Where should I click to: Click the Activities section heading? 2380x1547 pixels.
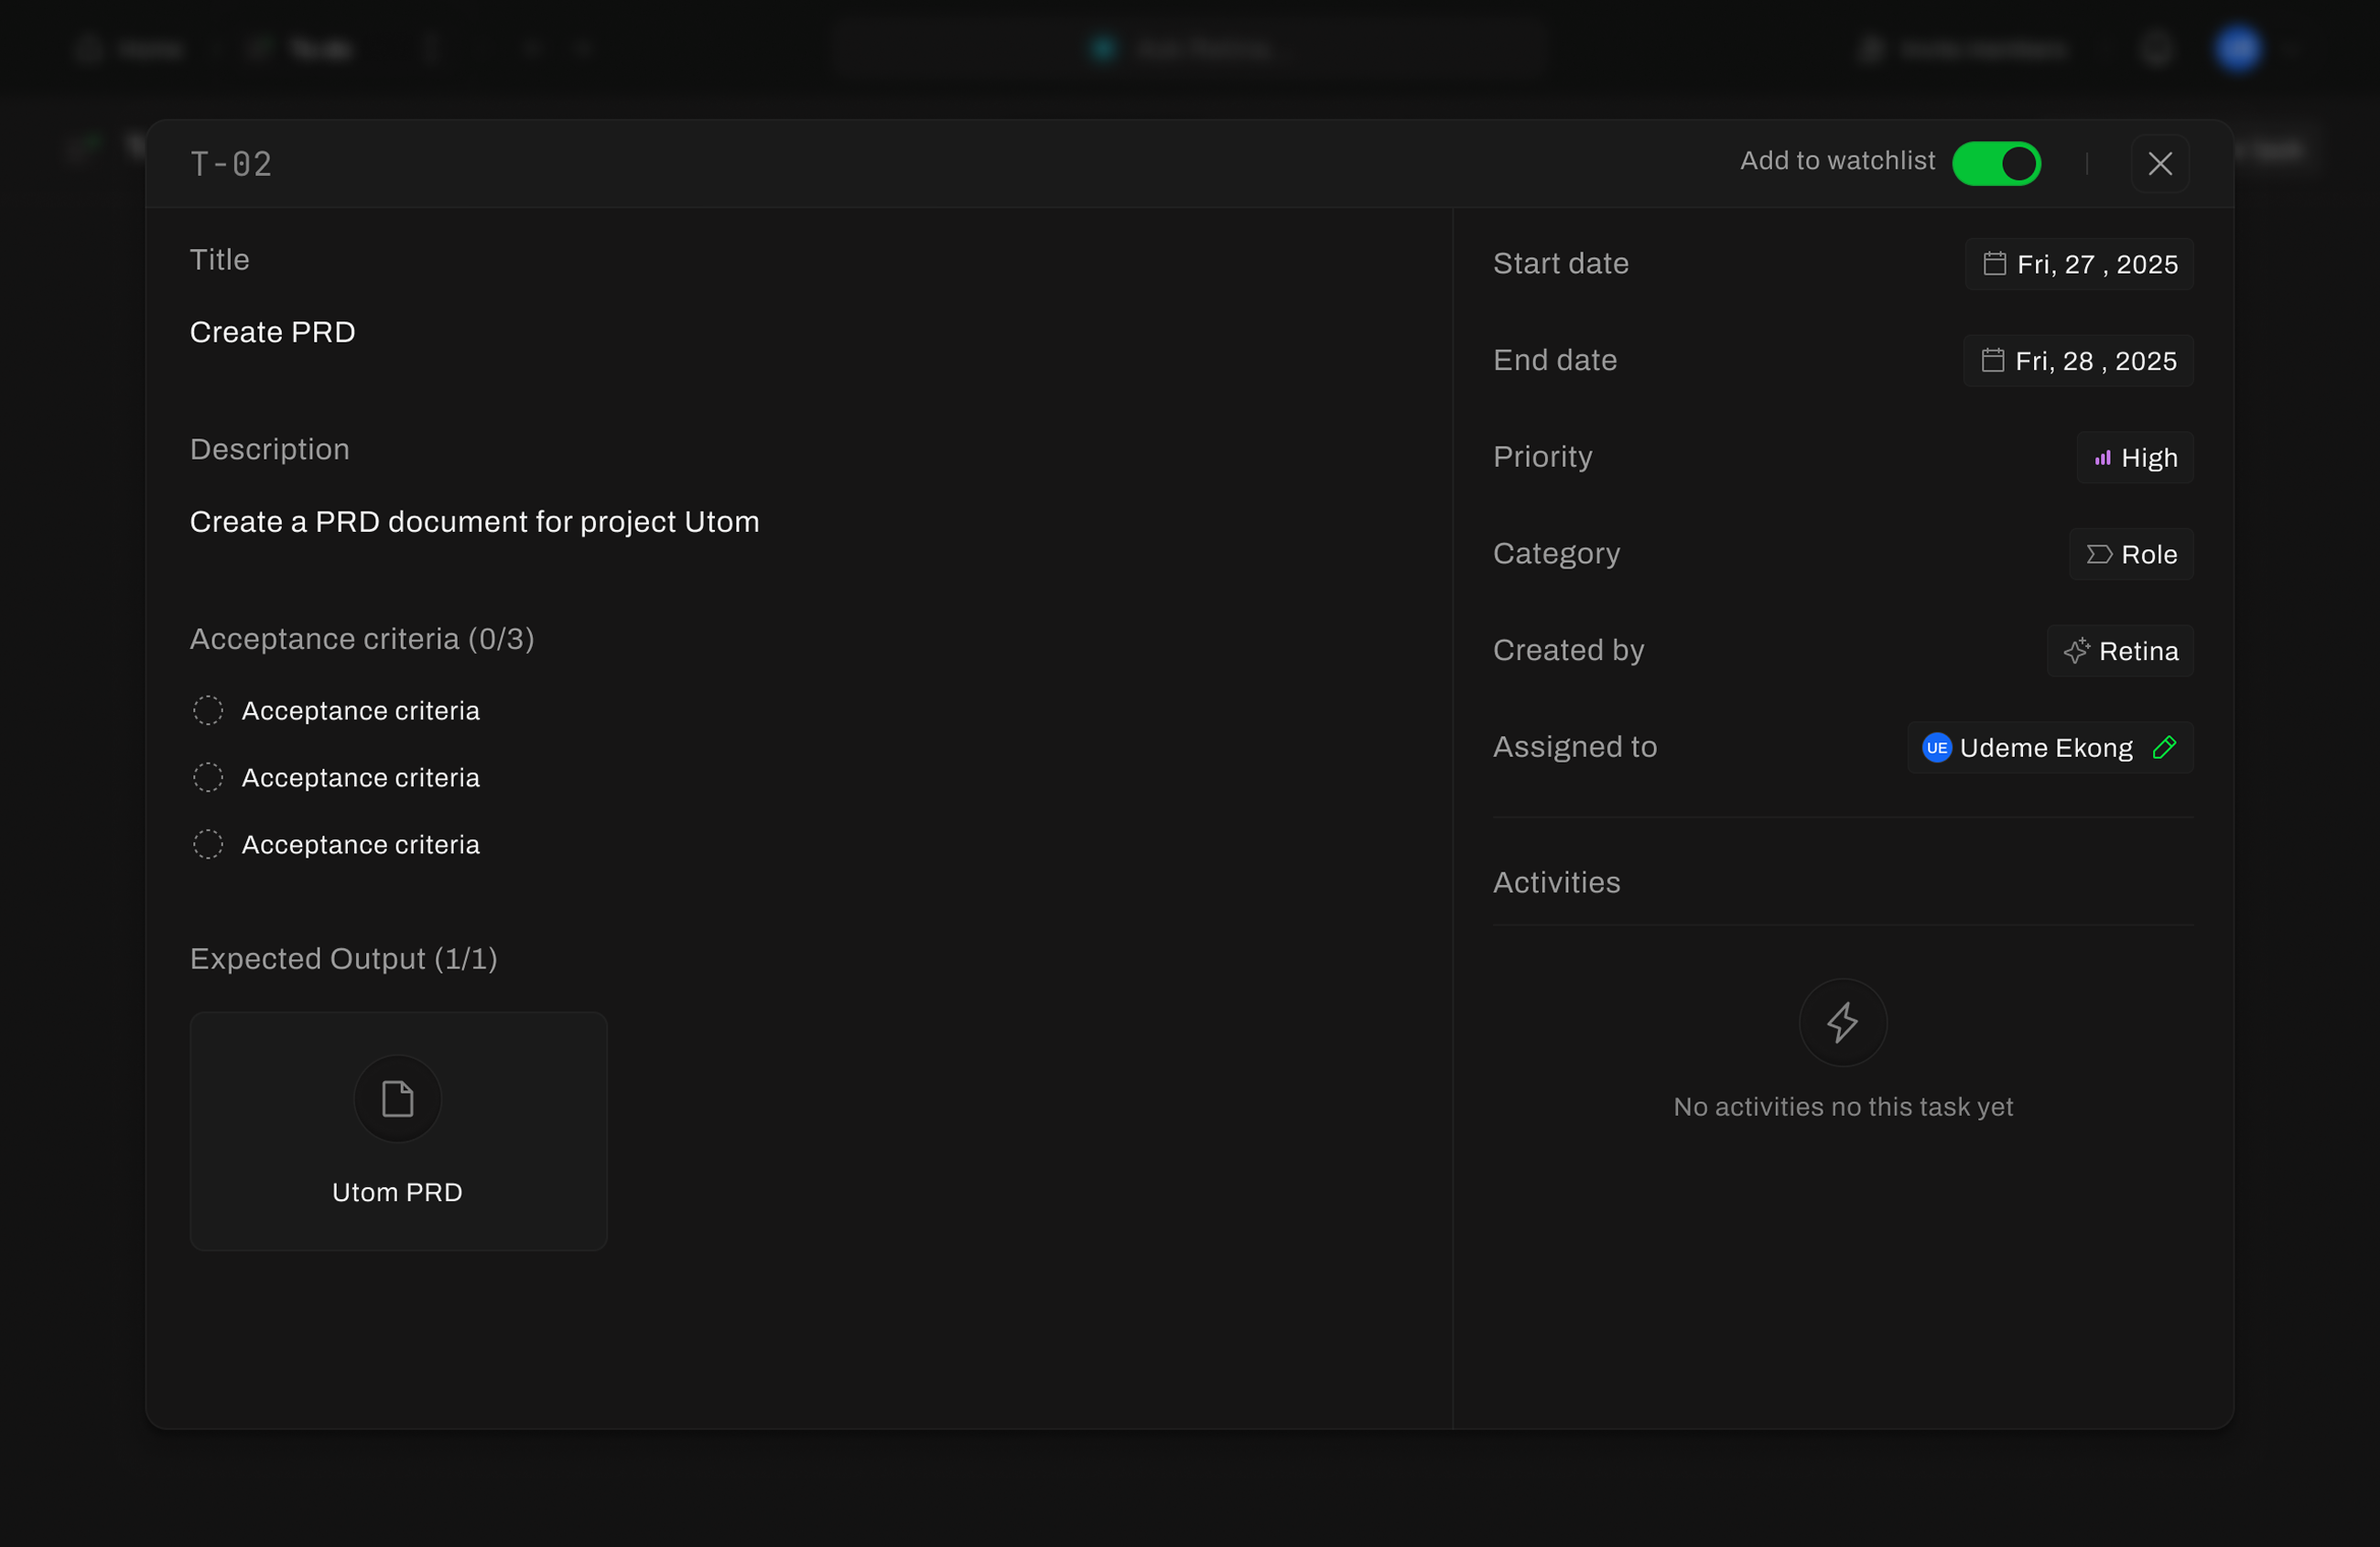[x=1556, y=883]
